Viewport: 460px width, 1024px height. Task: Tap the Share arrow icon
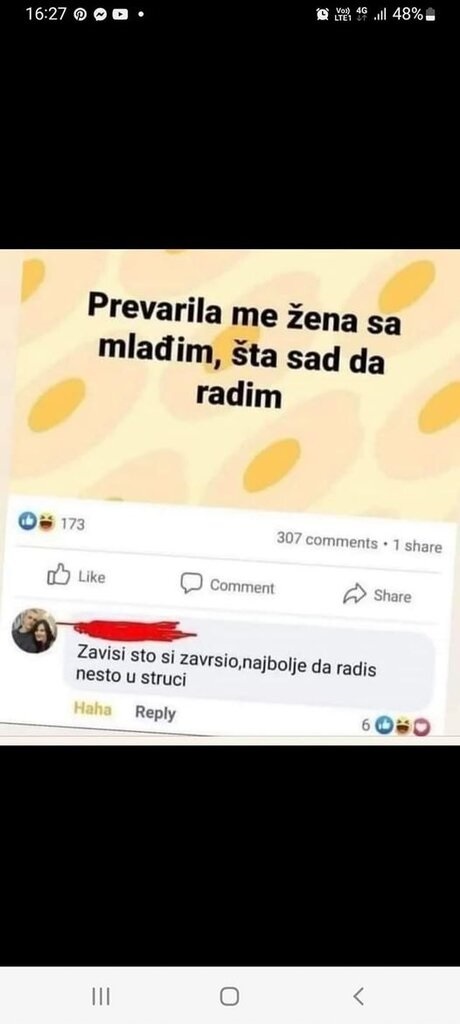pyautogui.click(x=355, y=594)
